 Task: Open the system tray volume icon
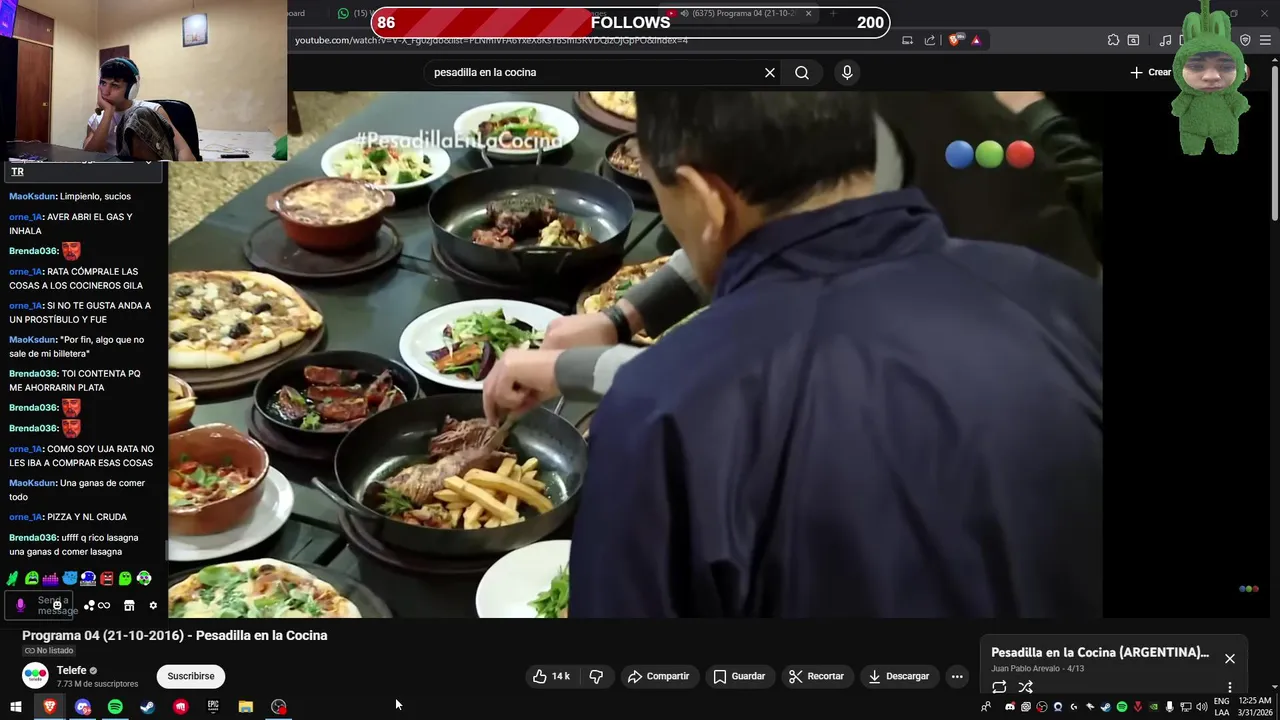point(1202,707)
